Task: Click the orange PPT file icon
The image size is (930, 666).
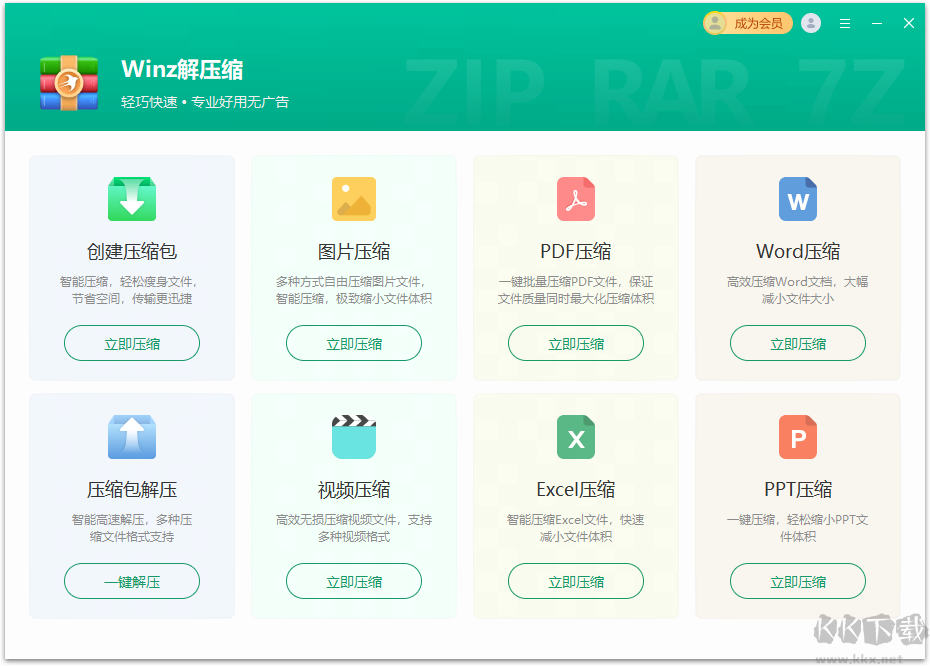Action: [x=798, y=437]
